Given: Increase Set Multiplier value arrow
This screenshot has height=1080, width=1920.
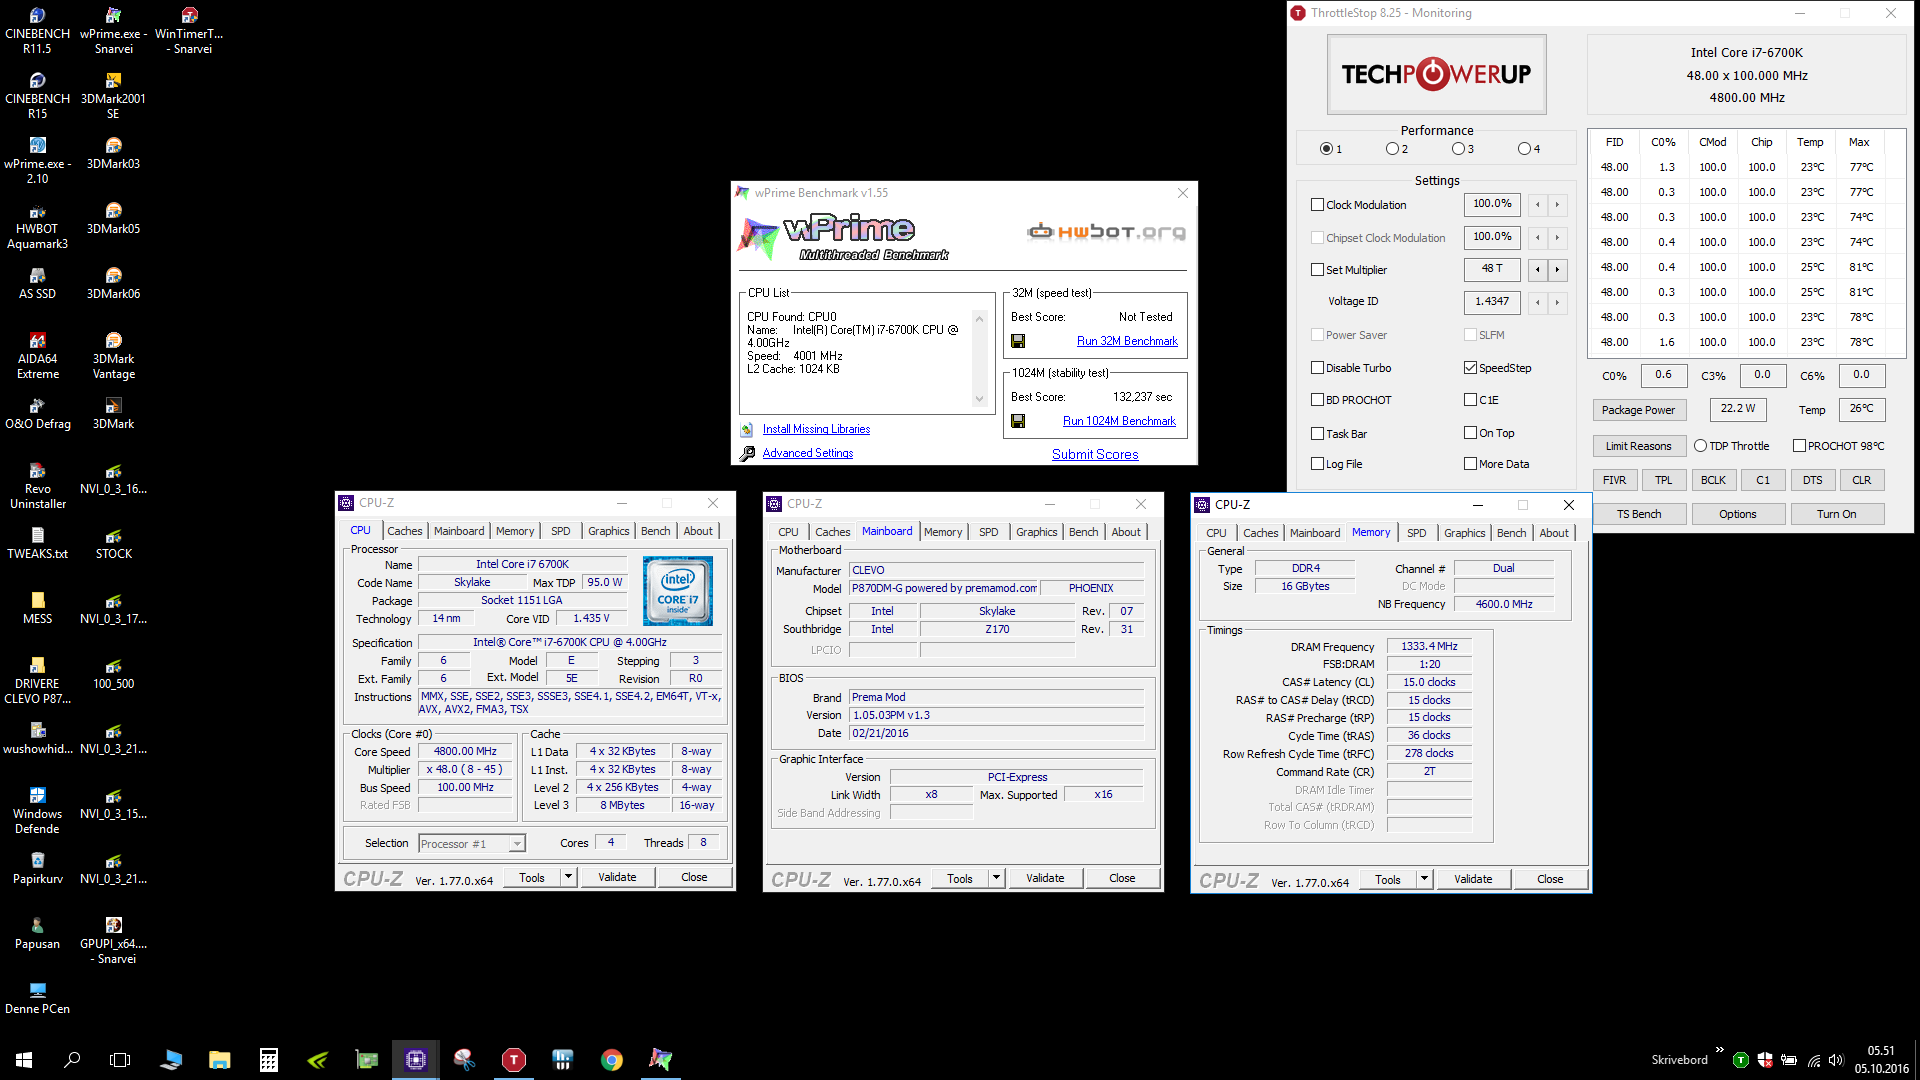Looking at the screenshot, I should pos(1557,269).
